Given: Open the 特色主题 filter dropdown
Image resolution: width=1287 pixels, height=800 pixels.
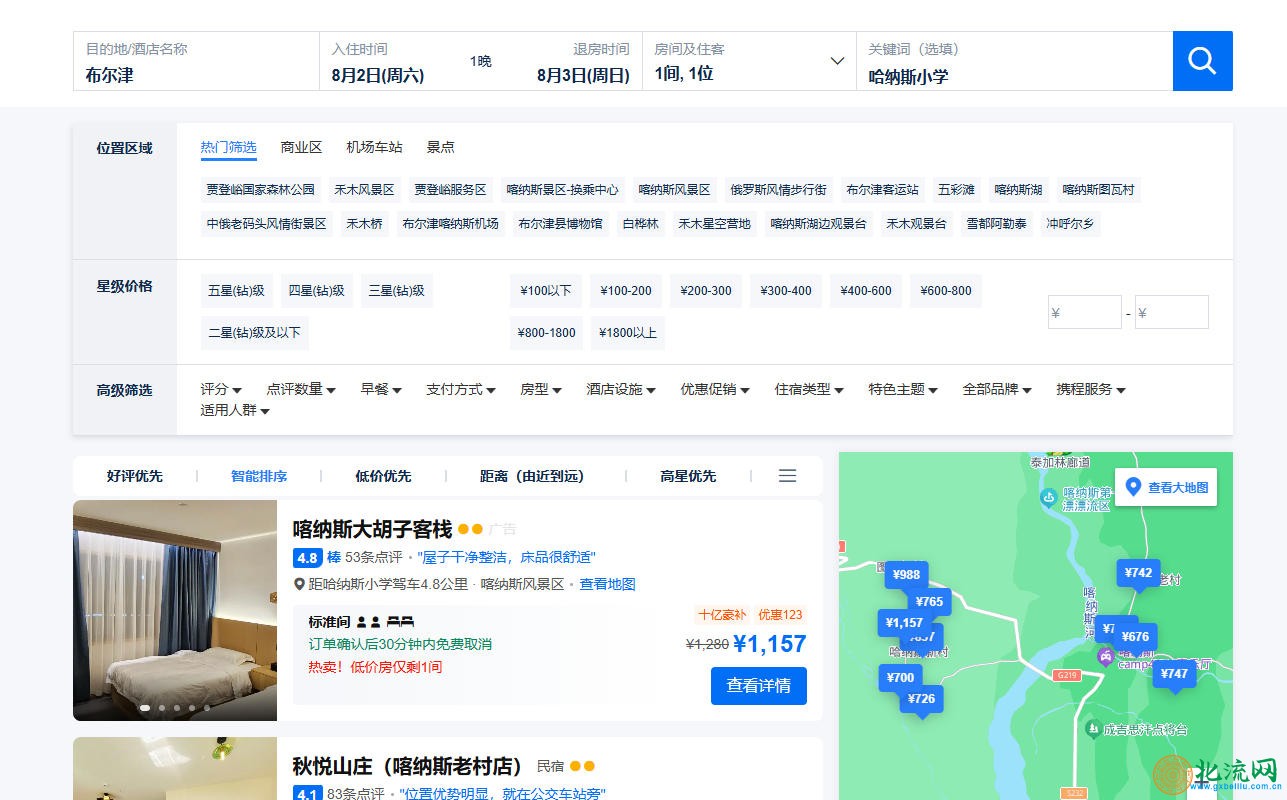Looking at the screenshot, I should tap(903, 390).
